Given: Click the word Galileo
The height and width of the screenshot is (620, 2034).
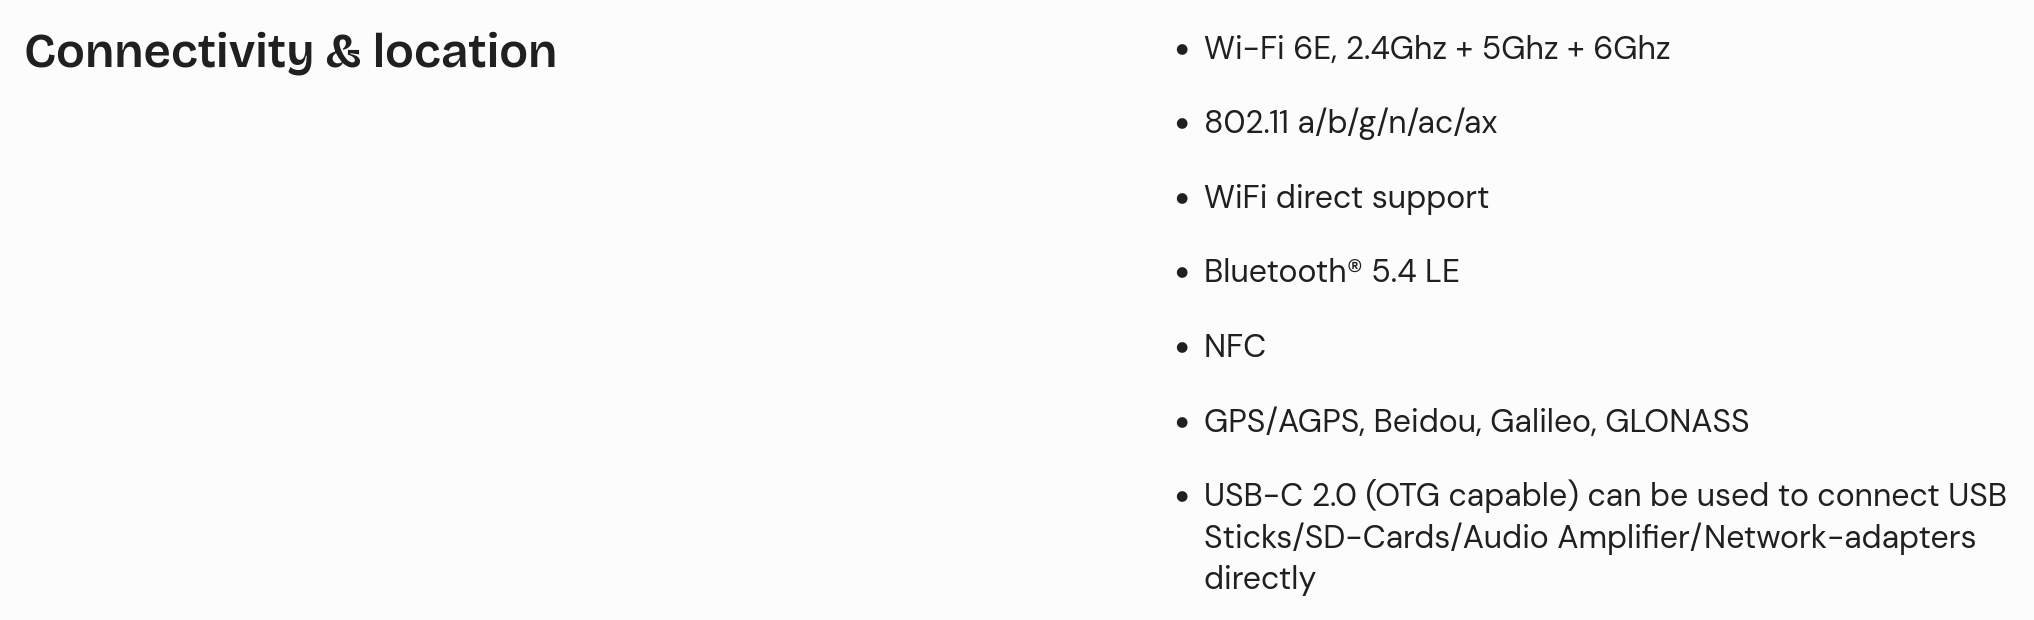Looking at the screenshot, I should click(x=1542, y=421).
